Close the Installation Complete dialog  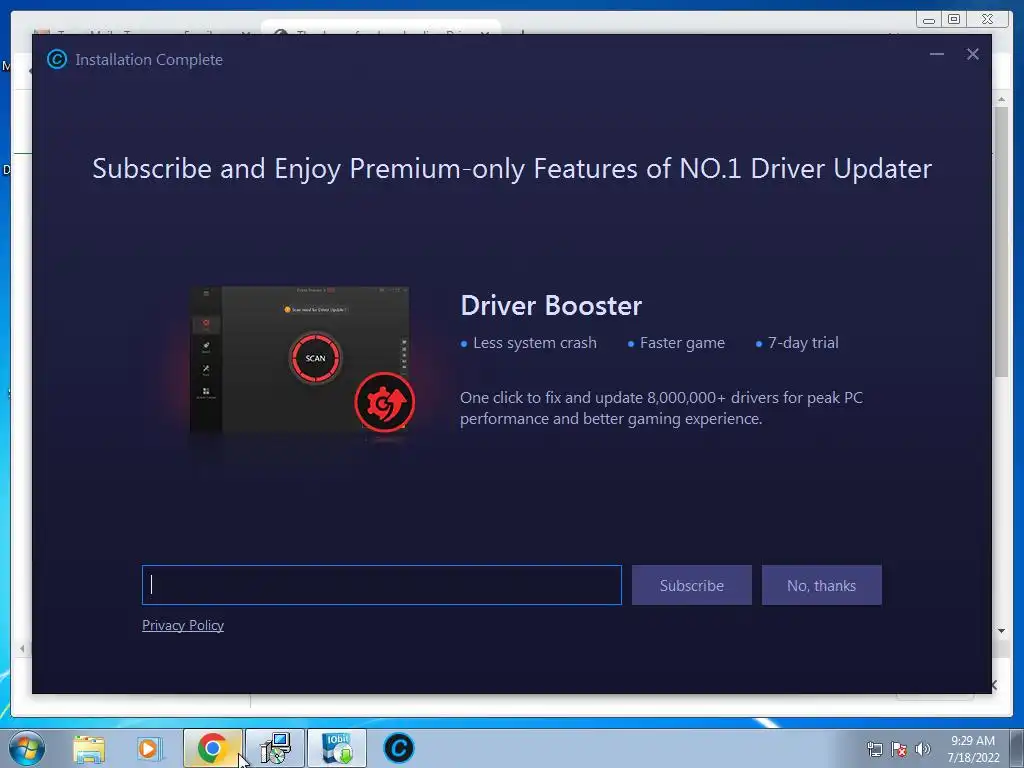[x=972, y=54]
